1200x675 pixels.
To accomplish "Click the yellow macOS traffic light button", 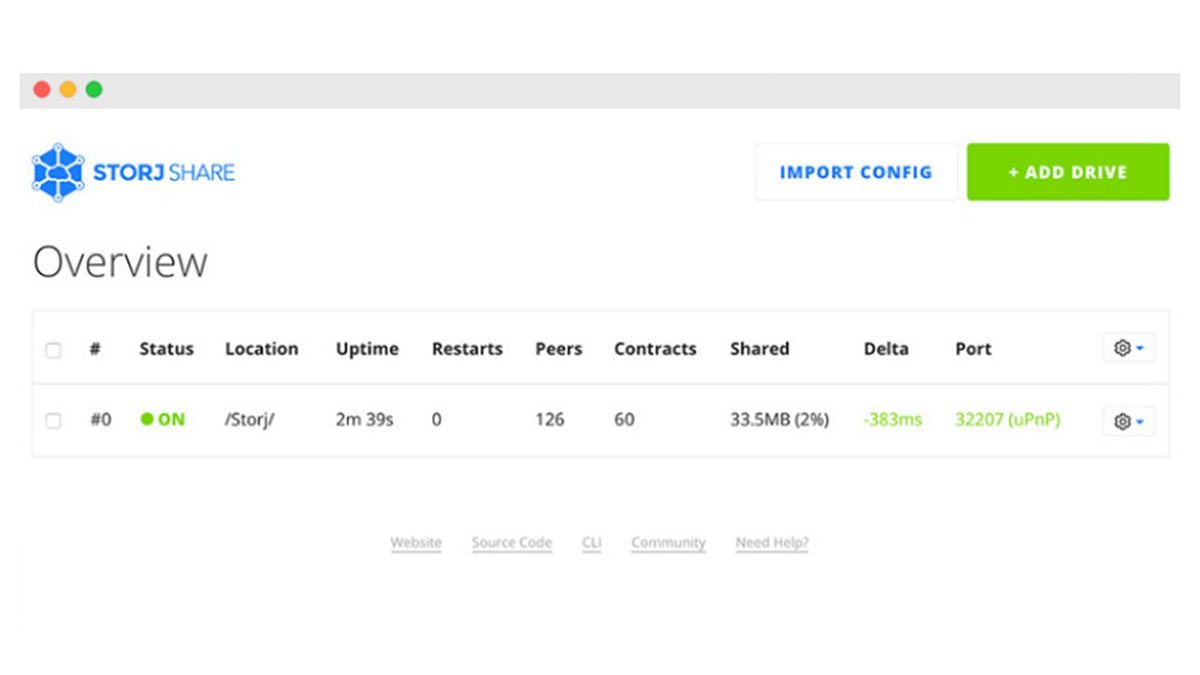I will click(x=67, y=88).
